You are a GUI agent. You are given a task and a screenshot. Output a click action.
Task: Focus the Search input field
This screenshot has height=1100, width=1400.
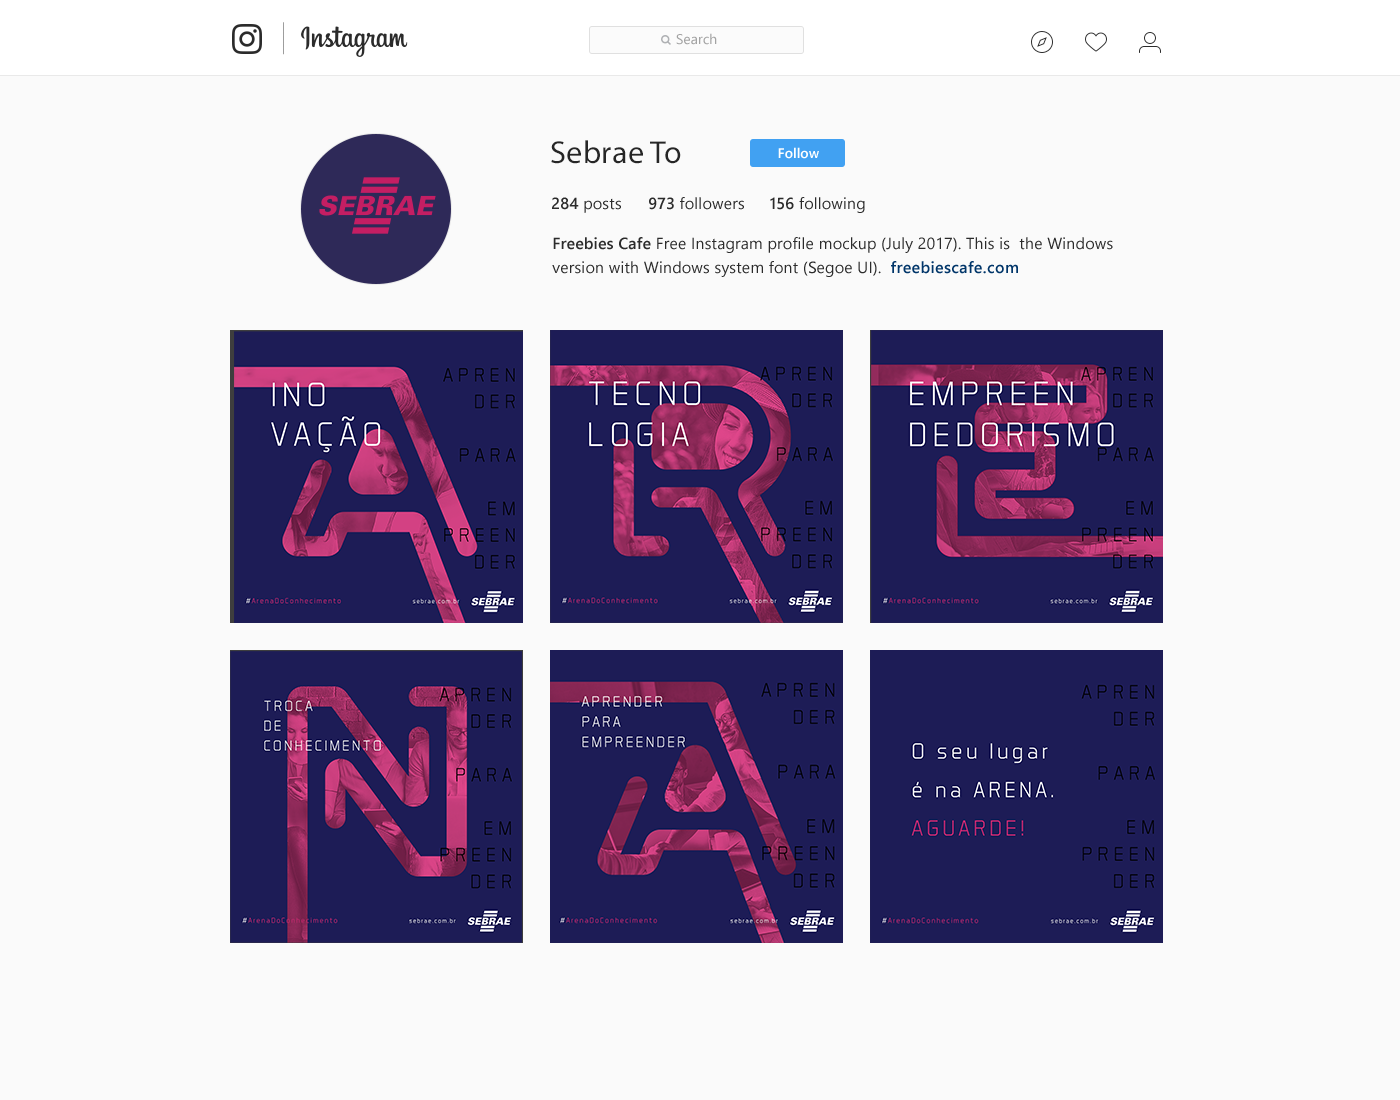tap(696, 40)
